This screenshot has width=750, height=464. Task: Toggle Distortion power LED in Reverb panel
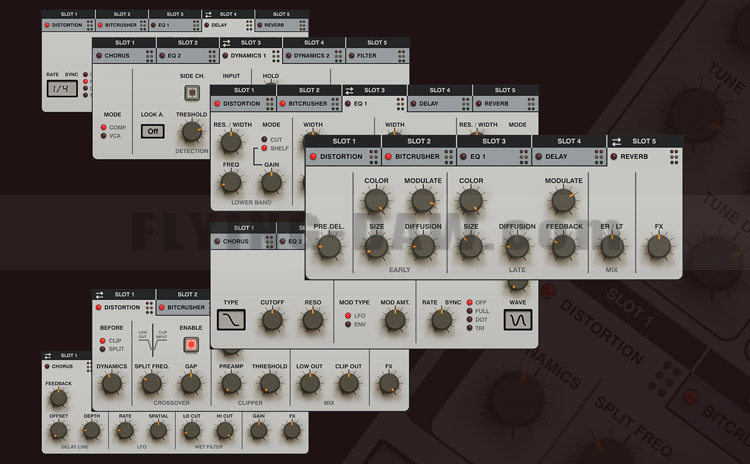click(x=313, y=156)
